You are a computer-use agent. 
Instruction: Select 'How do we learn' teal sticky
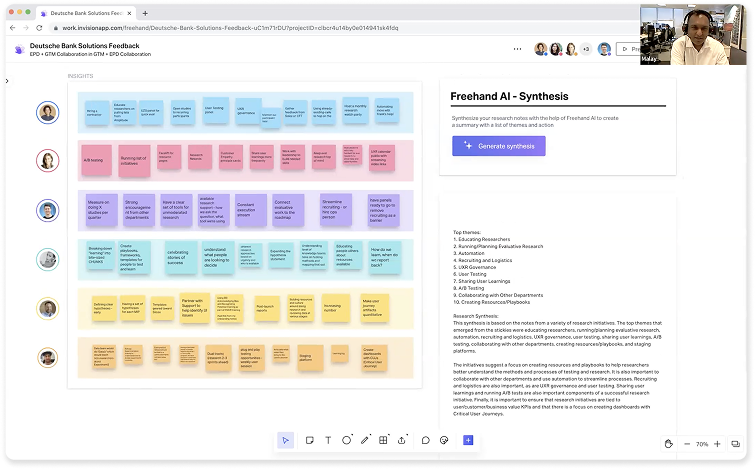(x=385, y=258)
